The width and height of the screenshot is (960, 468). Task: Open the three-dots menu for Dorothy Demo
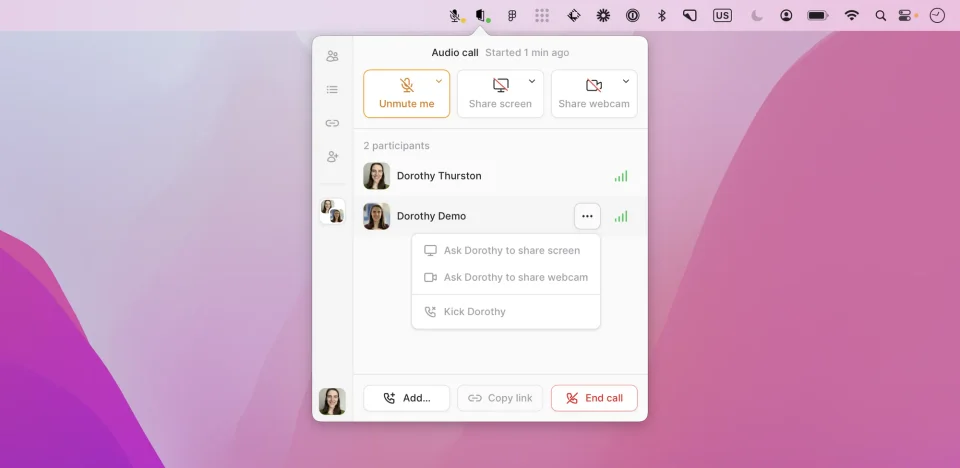pos(587,216)
